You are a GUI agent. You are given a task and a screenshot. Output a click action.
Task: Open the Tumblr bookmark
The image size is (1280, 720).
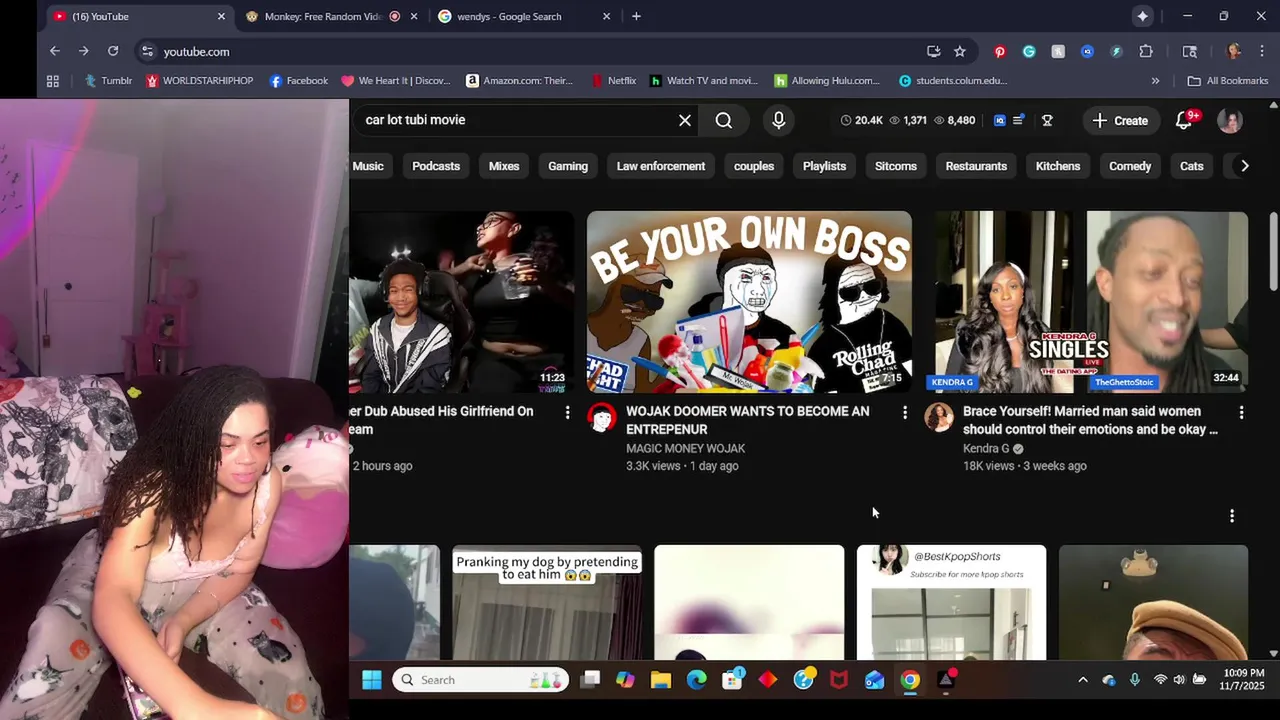108,81
